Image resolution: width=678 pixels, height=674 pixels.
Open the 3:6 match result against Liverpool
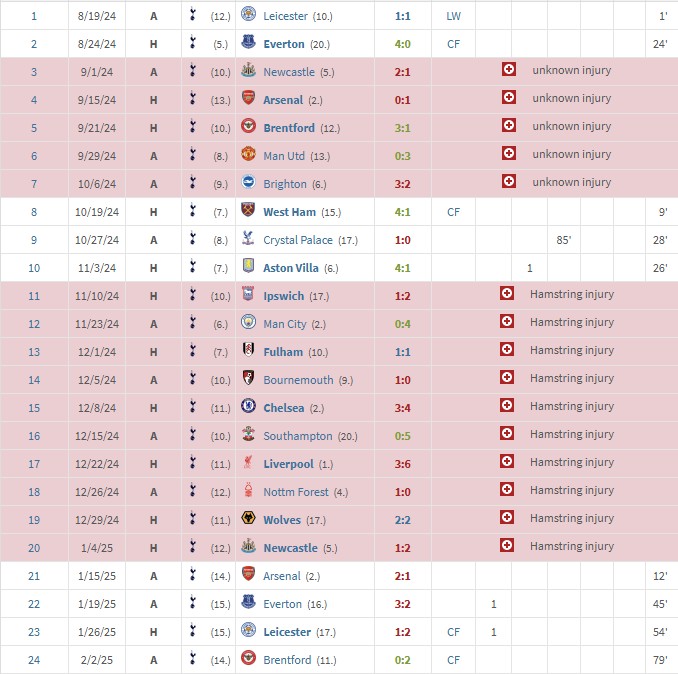pos(400,464)
